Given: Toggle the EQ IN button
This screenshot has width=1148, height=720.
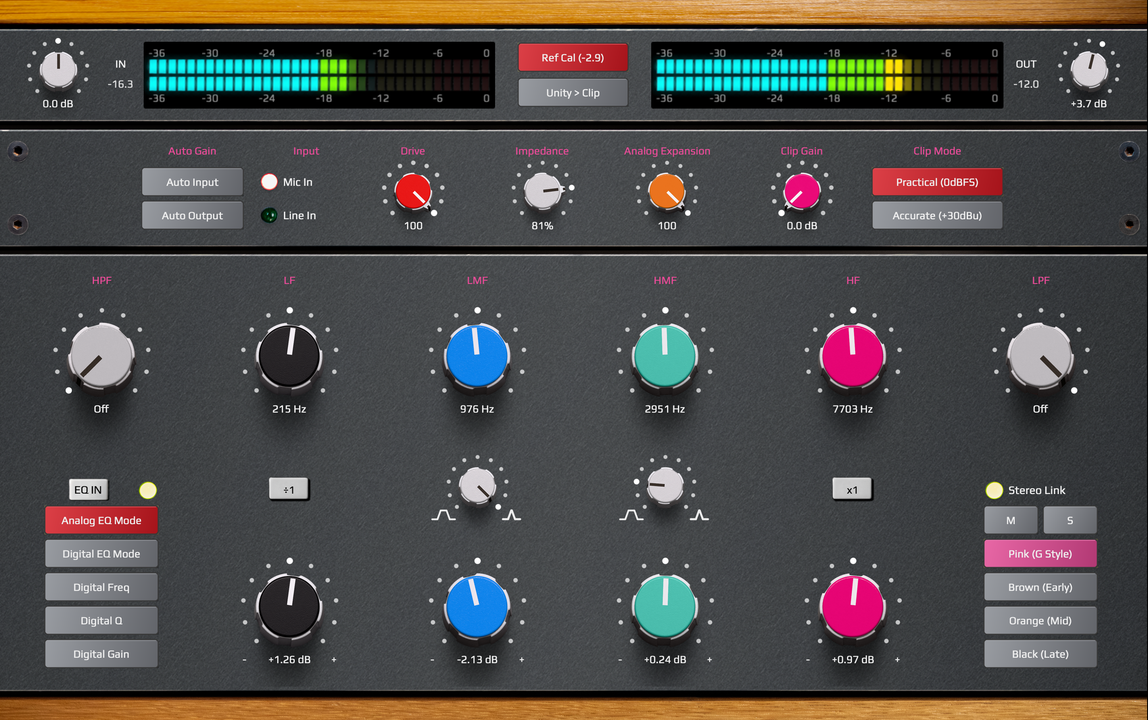Looking at the screenshot, I should (x=89, y=489).
